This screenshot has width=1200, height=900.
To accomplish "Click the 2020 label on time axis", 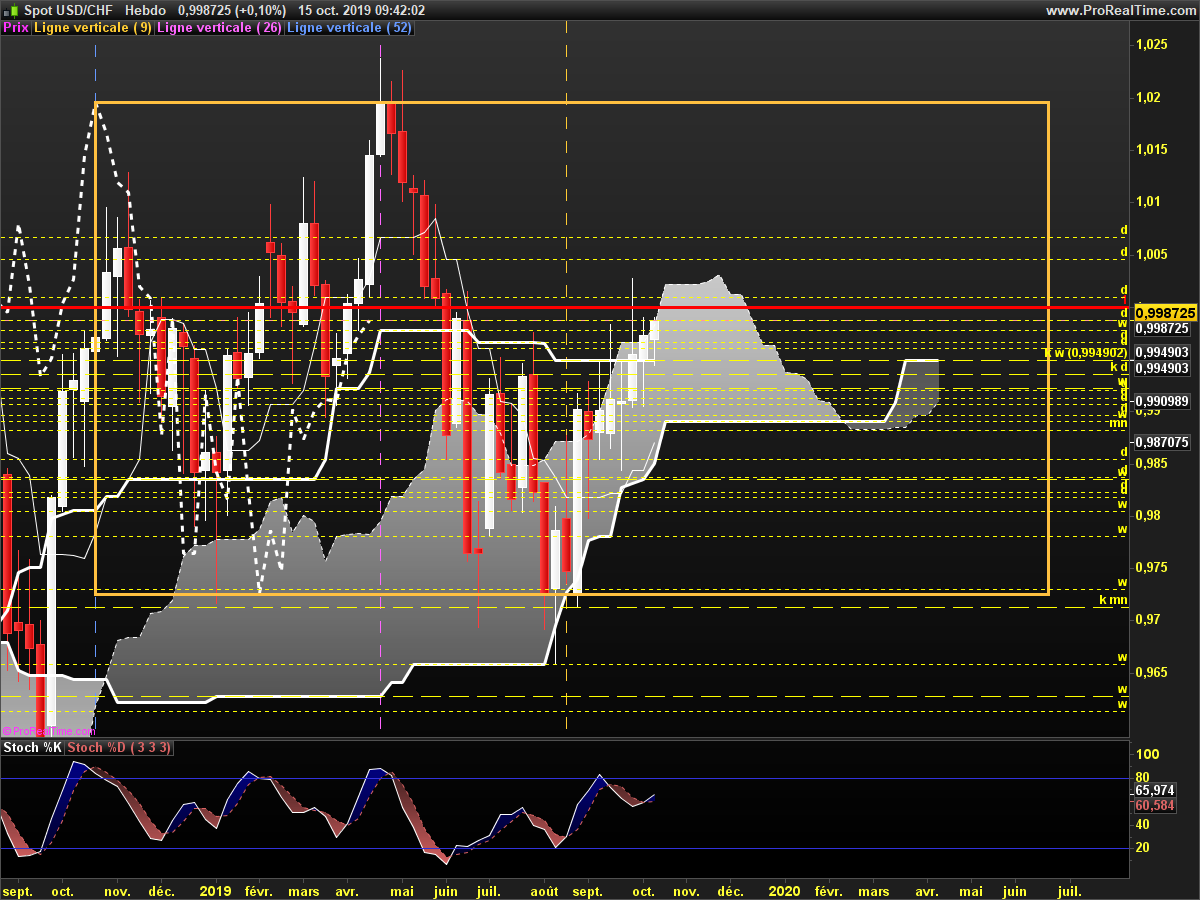I will click(783, 890).
